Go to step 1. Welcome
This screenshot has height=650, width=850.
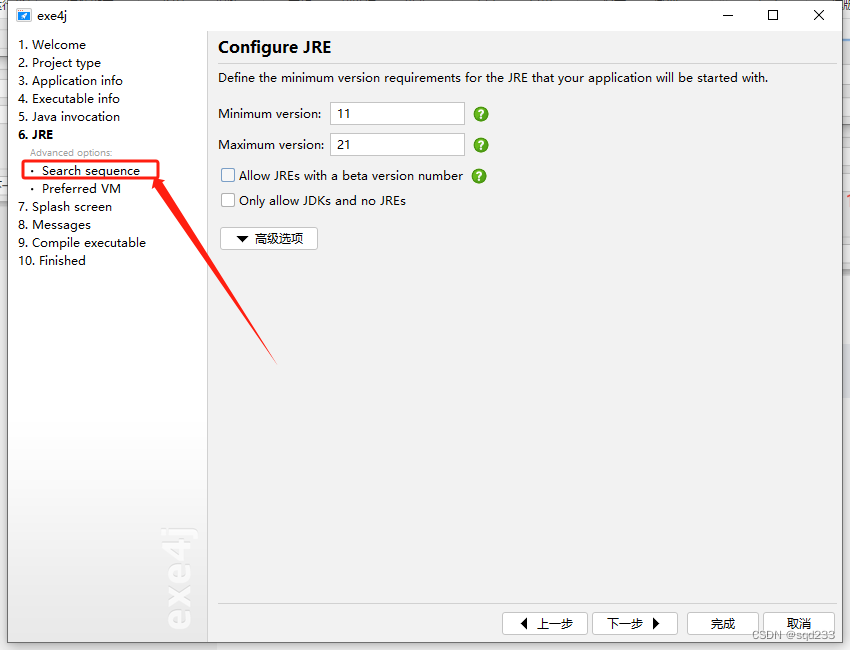click(x=52, y=44)
